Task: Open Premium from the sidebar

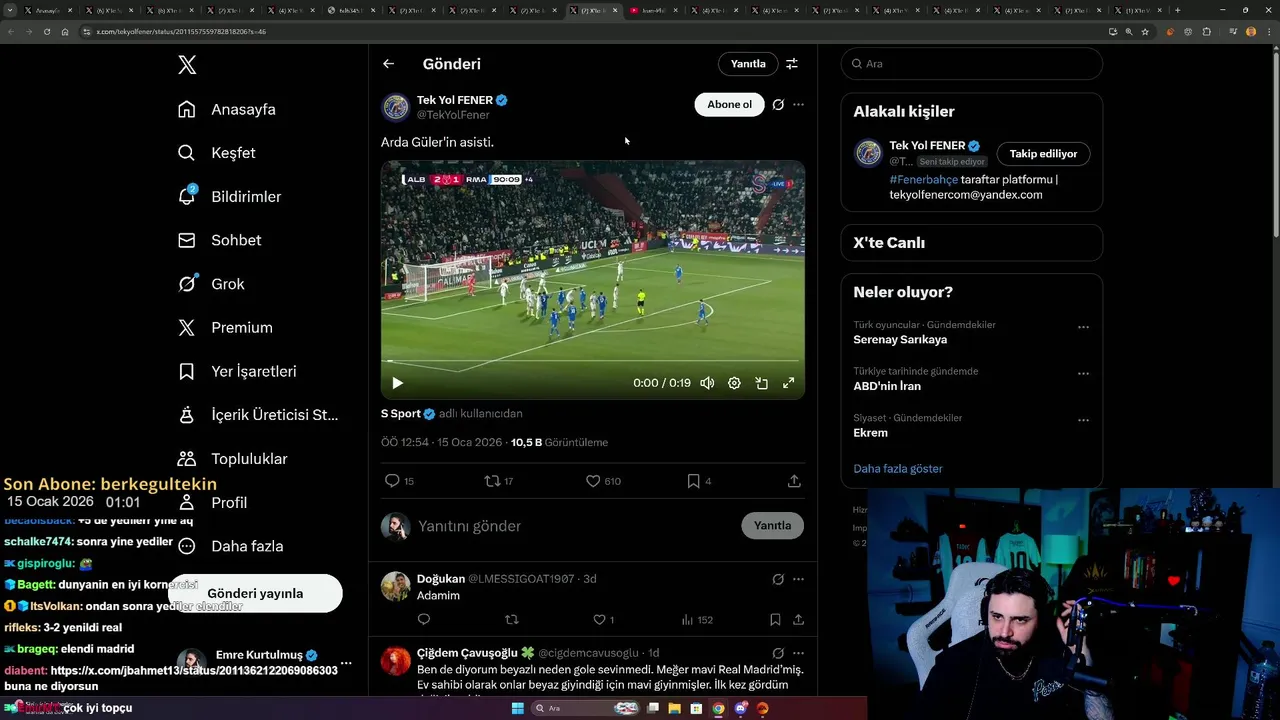Action: [225, 327]
